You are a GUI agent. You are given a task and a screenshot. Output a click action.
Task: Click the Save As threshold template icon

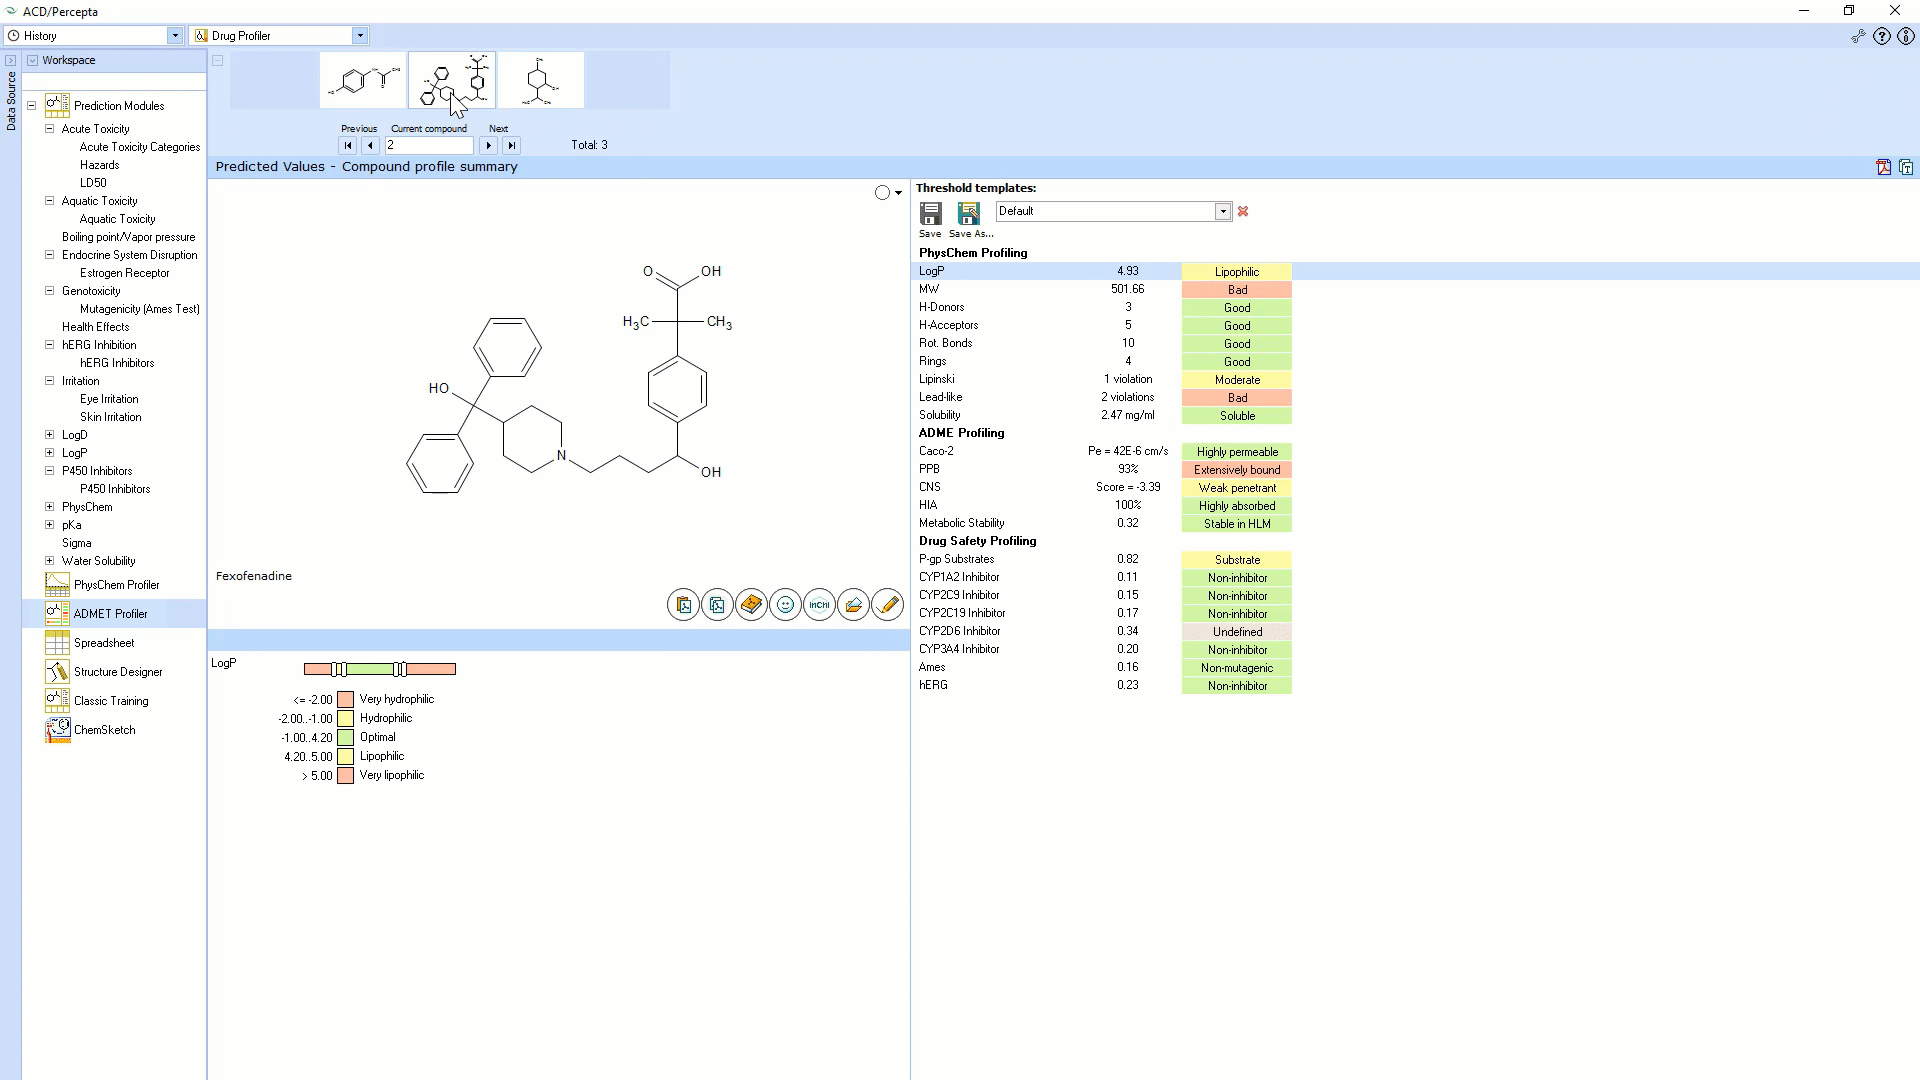click(968, 213)
